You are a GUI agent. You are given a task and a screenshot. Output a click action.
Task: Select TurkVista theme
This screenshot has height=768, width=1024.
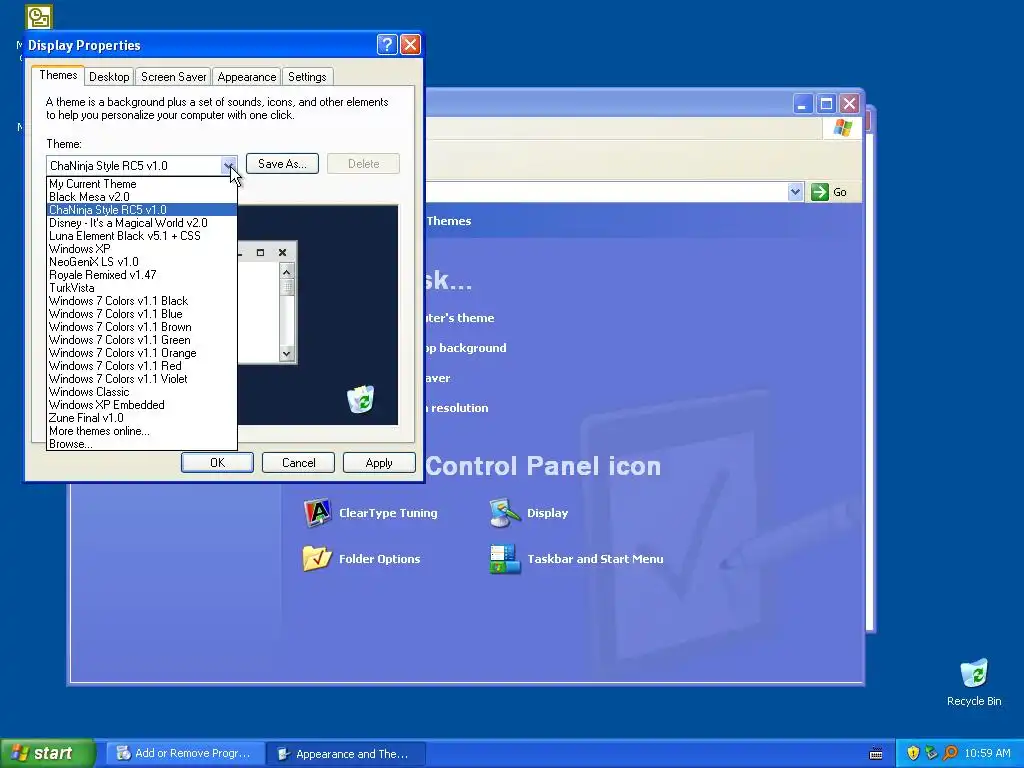tap(142, 288)
